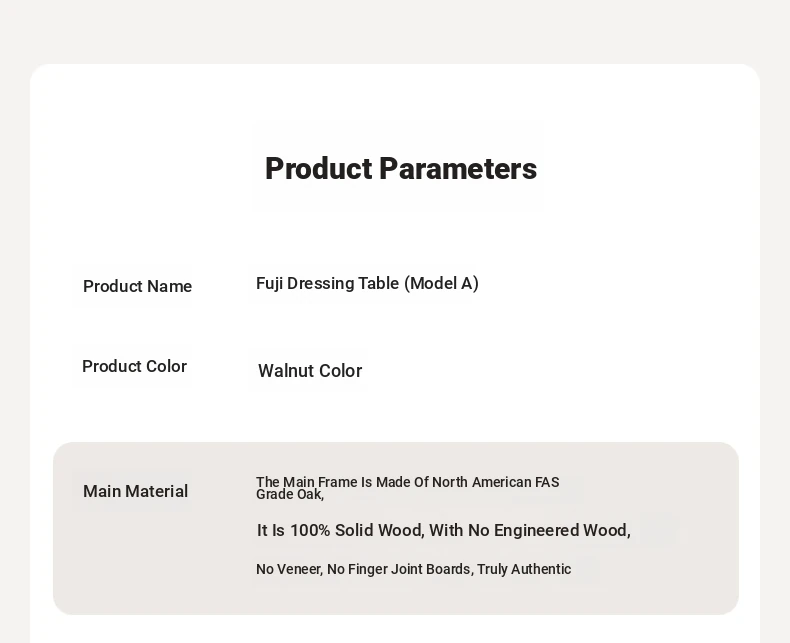Select the Product Color label
Viewport: 790px width, 643px height.
coord(135,366)
